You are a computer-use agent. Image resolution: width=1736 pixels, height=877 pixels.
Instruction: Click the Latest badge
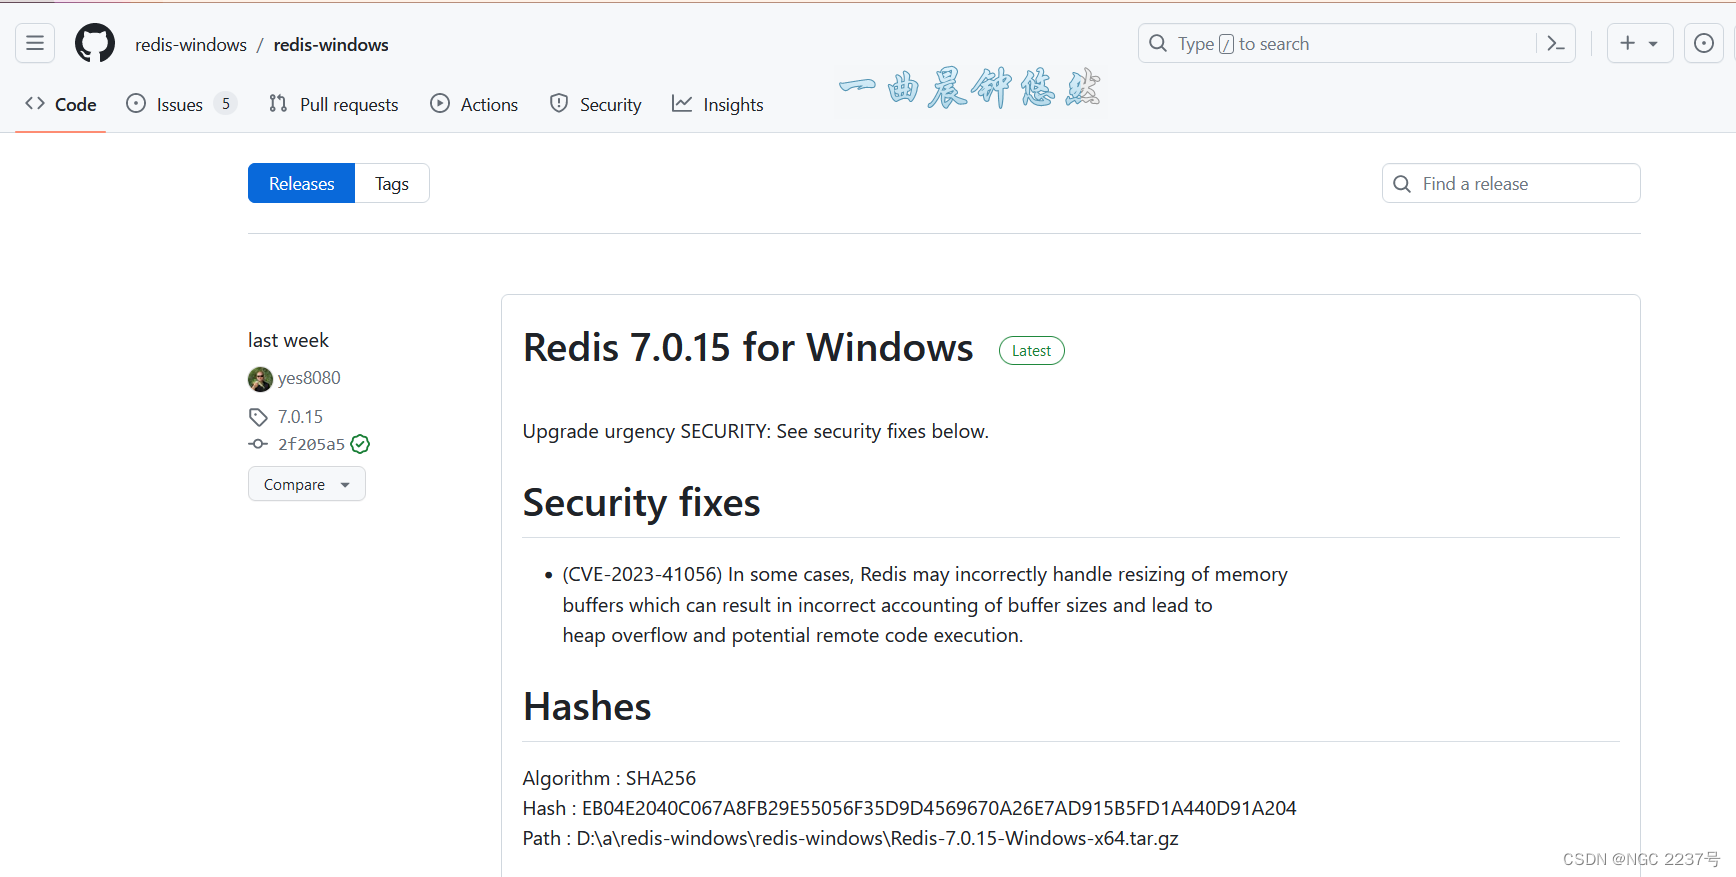(x=1031, y=351)
